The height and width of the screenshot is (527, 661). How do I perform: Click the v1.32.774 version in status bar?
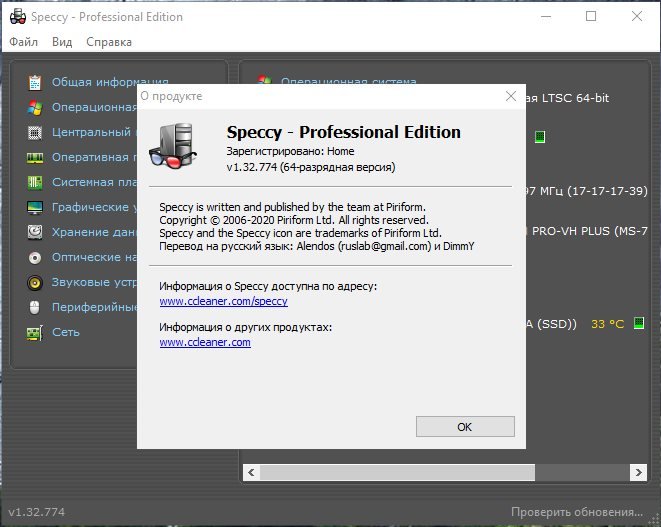coord(37,512)
